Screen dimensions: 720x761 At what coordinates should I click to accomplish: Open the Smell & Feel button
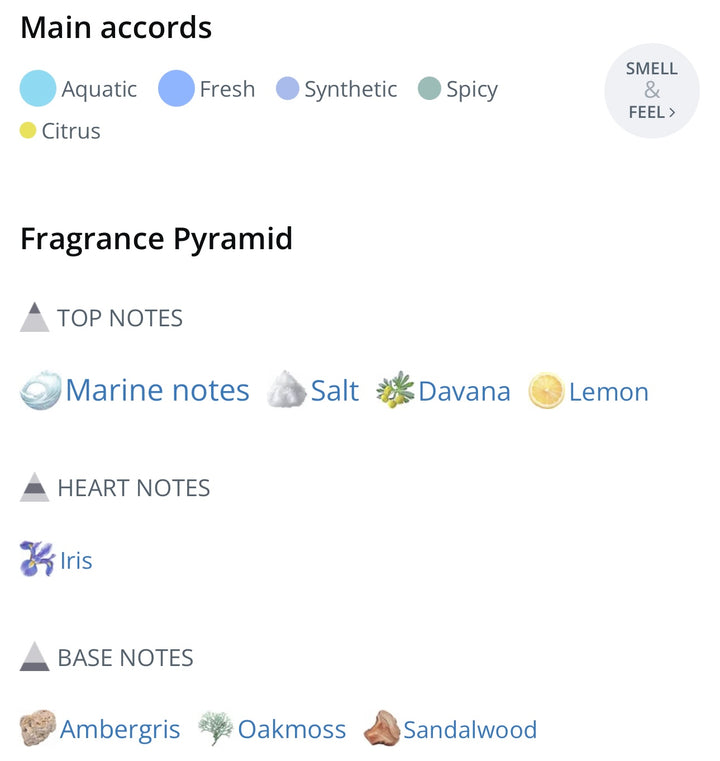coord(652,91)
